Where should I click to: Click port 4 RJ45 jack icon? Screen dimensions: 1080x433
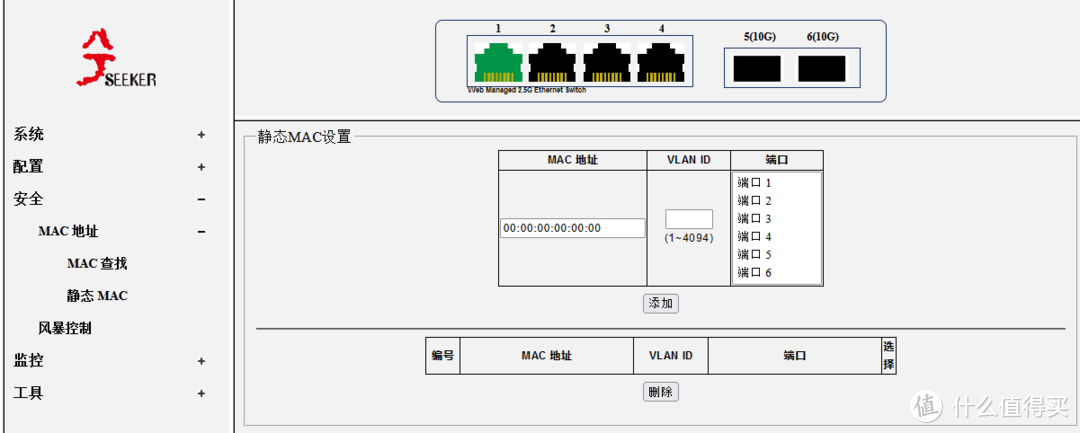coord(661,63)
